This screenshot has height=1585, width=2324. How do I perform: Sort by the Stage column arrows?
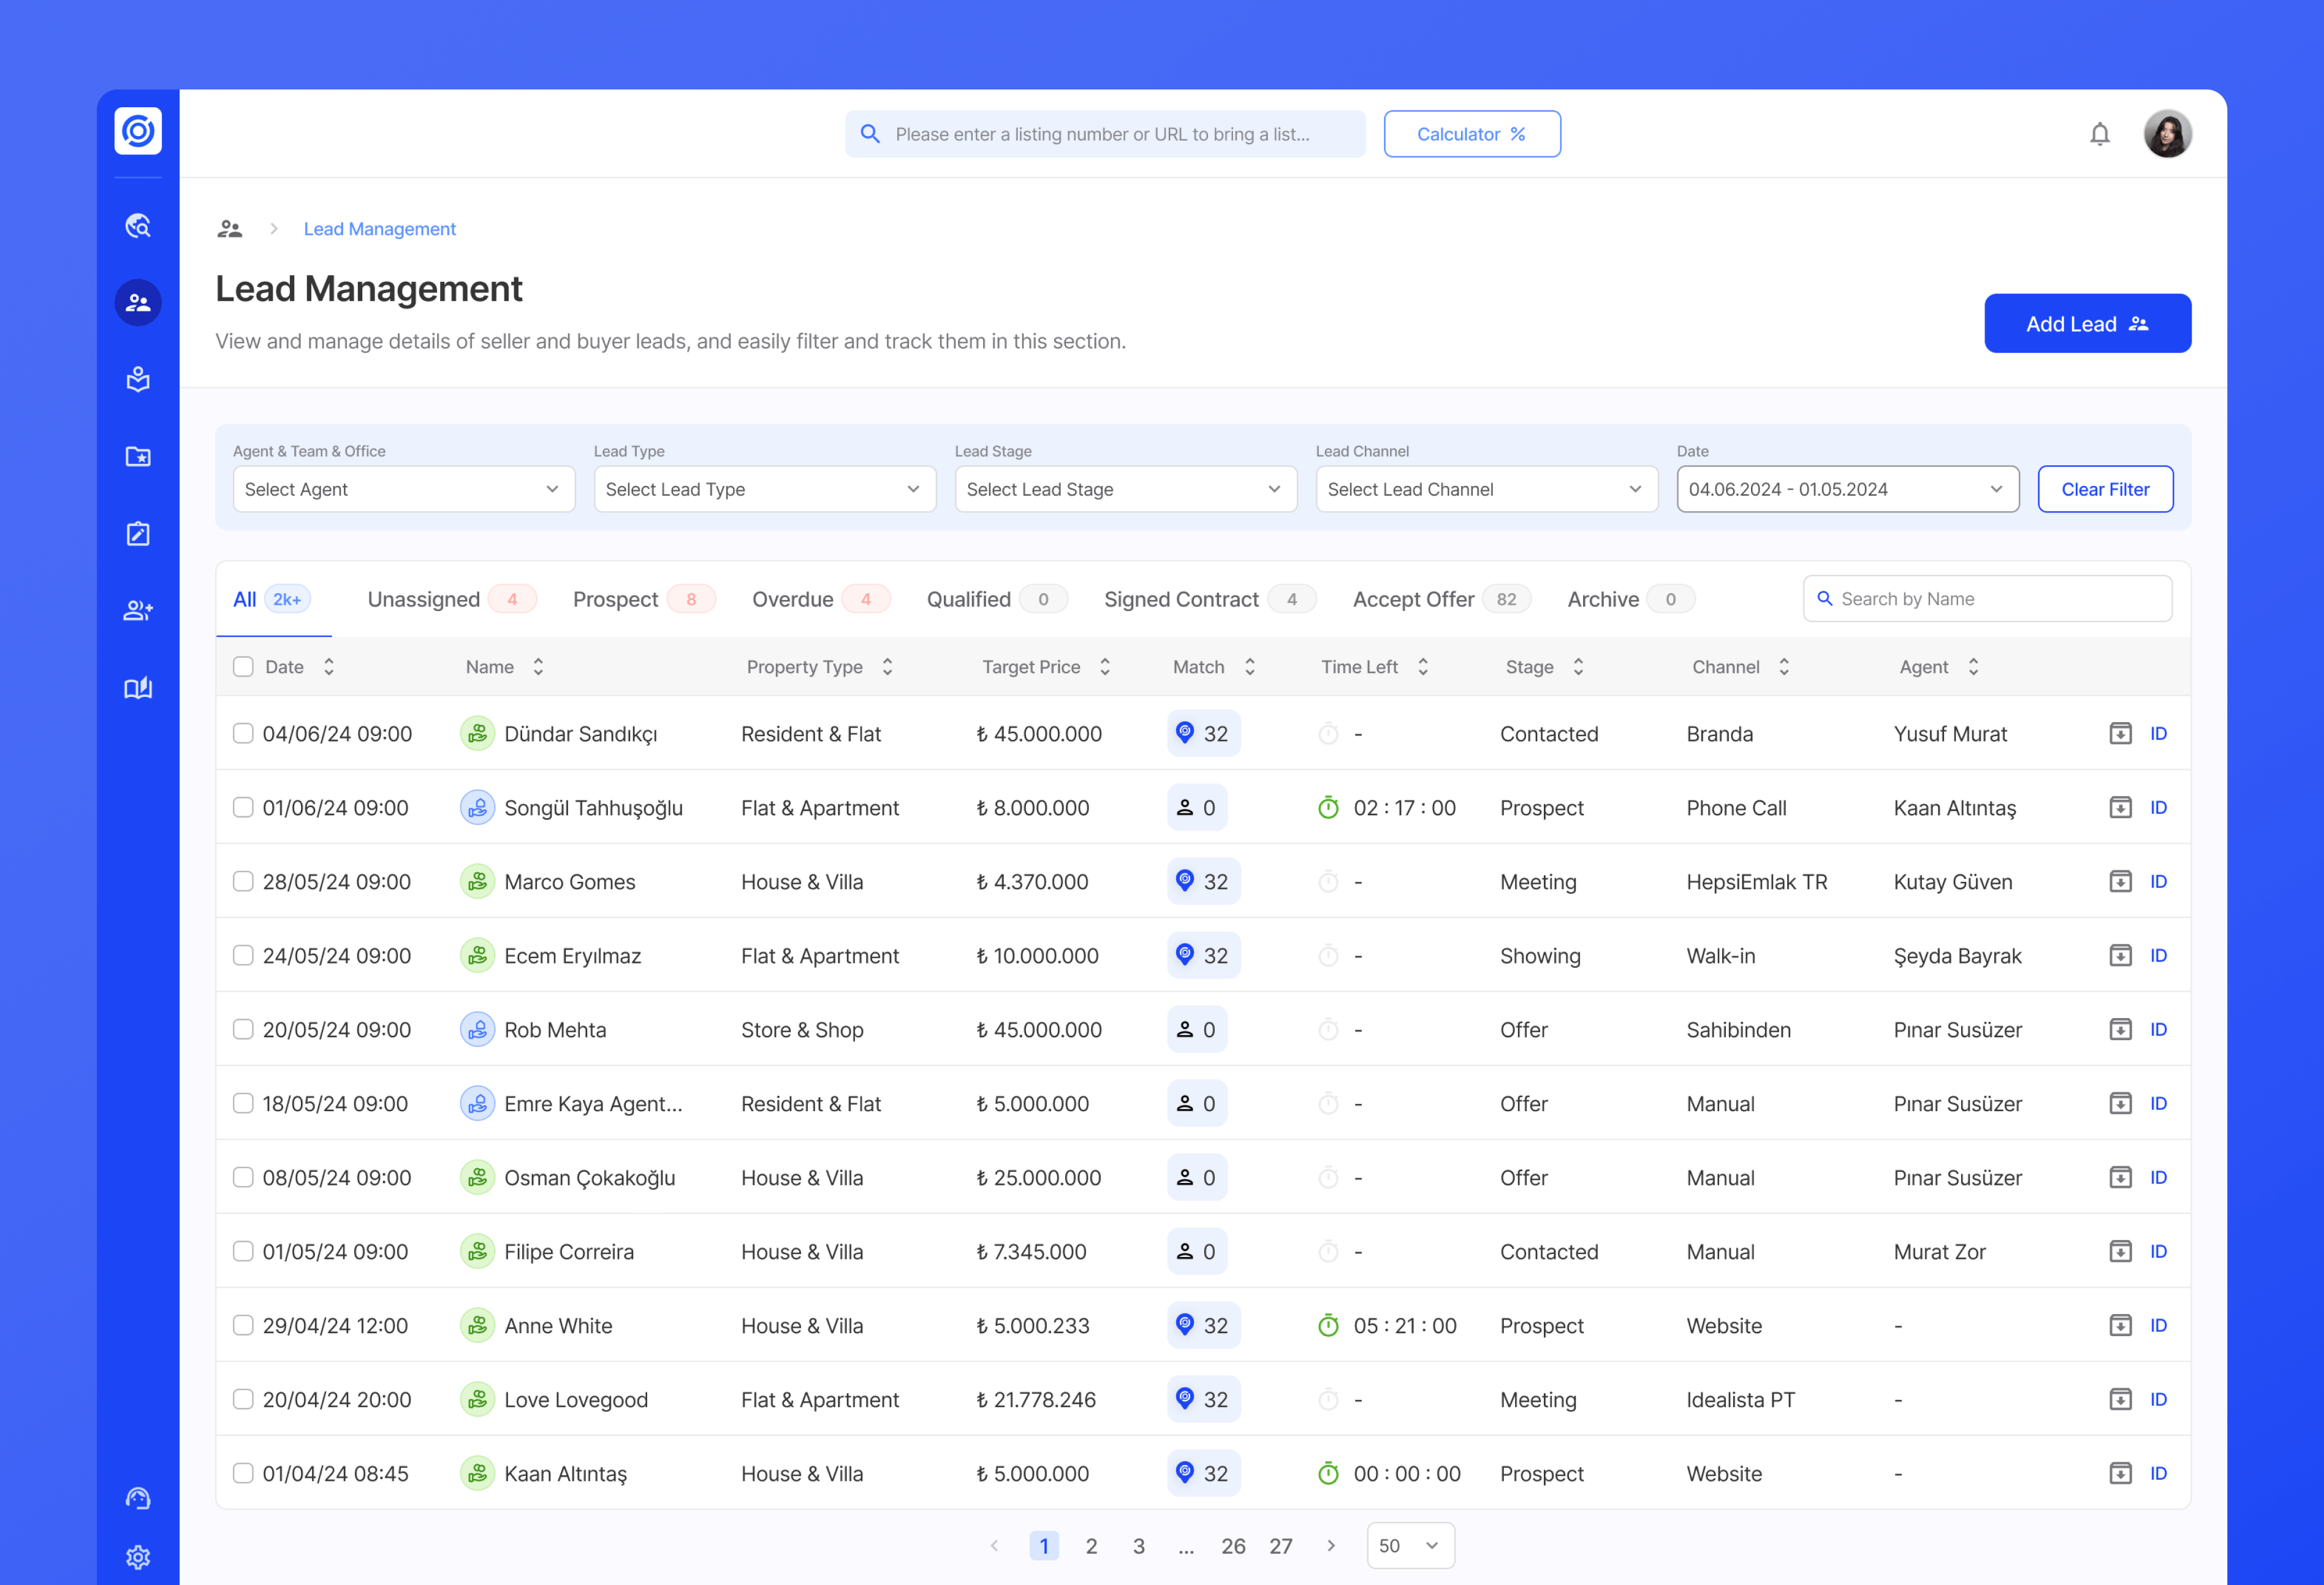[1578, 666]
